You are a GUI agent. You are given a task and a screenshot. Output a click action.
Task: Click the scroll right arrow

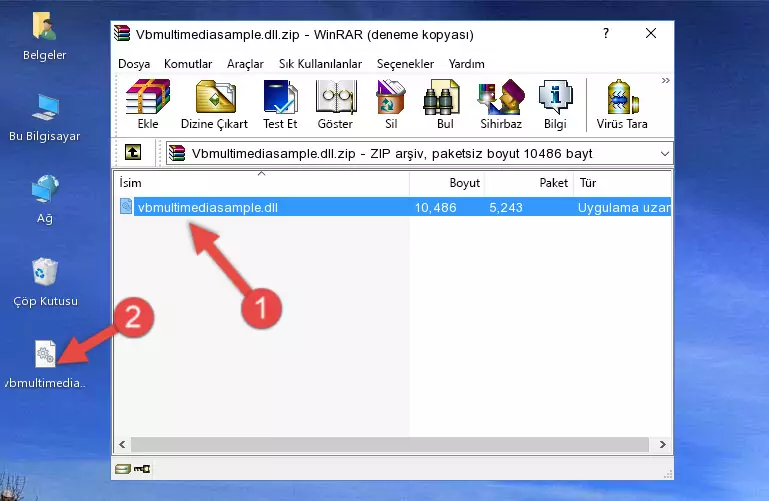pos(663,445)
